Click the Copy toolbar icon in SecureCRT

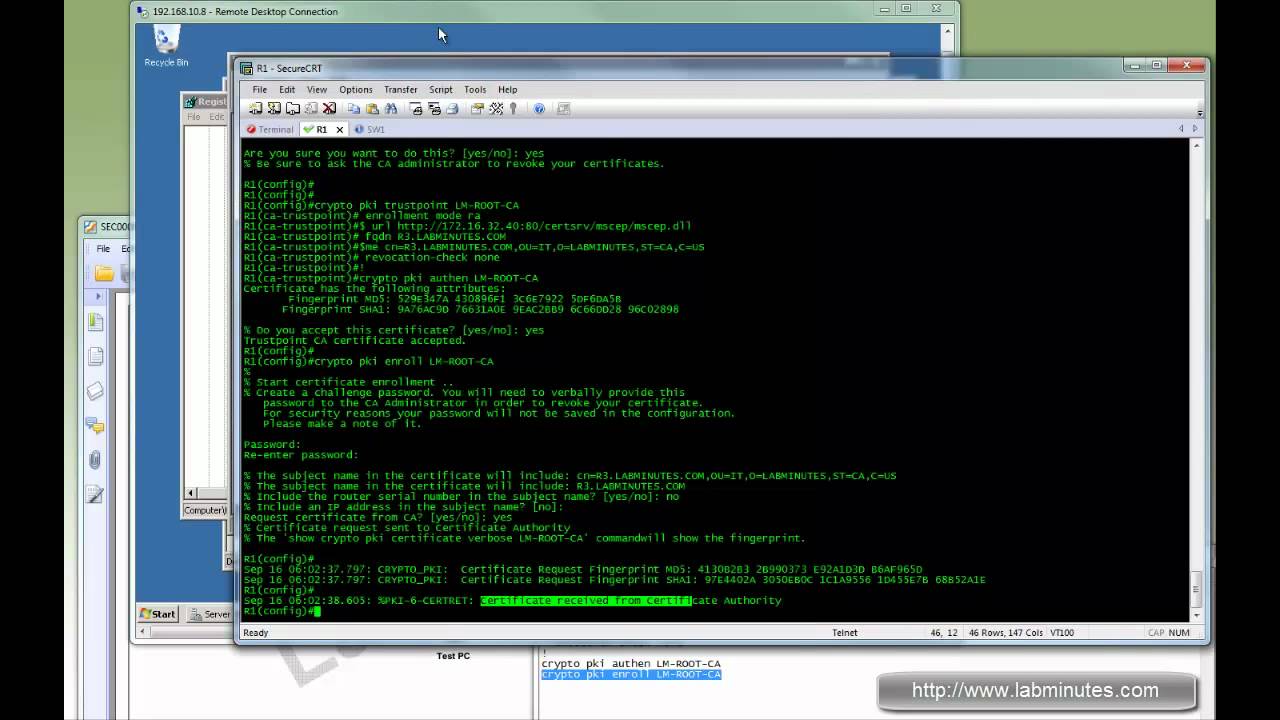(x=354, y=108)
